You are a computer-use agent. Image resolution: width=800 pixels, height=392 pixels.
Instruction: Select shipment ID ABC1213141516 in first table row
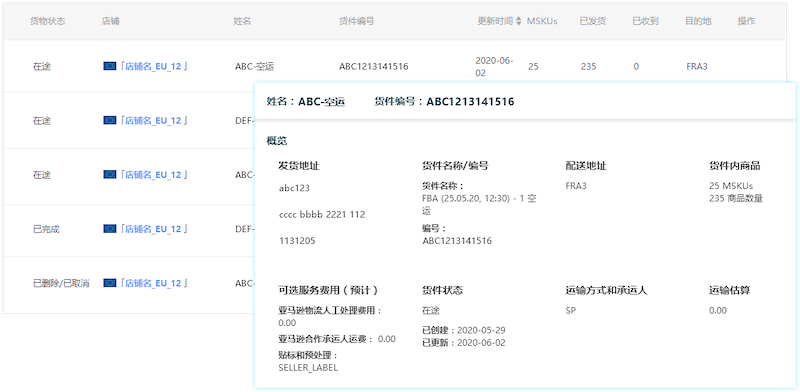tap(373, 66)
